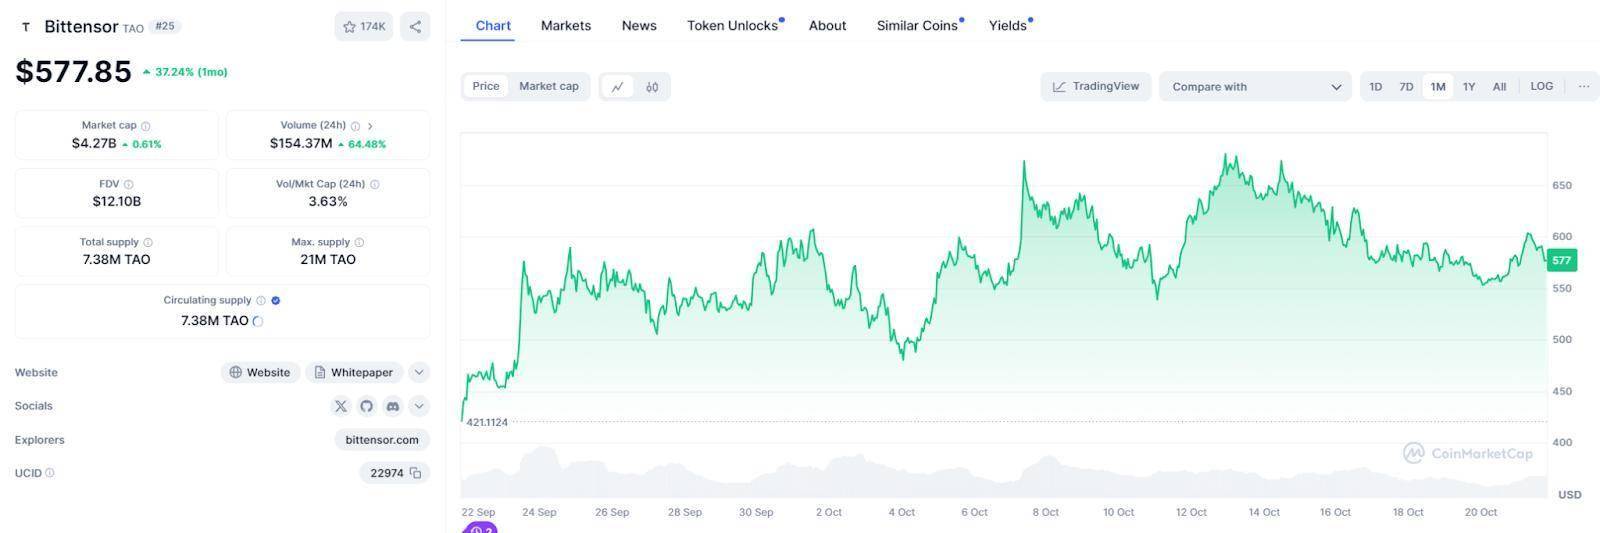Screen dimensions: 1600x533
Task: Show info for Total supply
Action: pyautogui.click(x=148, y=242)
